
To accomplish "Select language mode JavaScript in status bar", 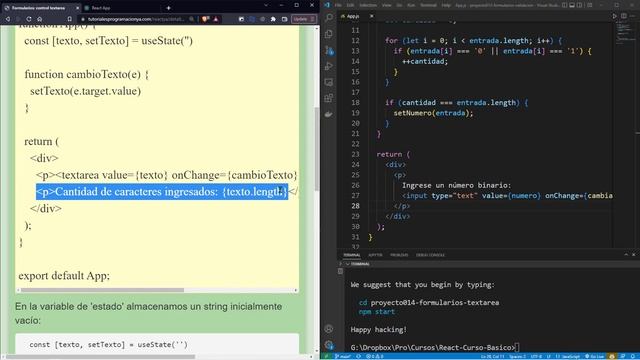I will point(568,356).
